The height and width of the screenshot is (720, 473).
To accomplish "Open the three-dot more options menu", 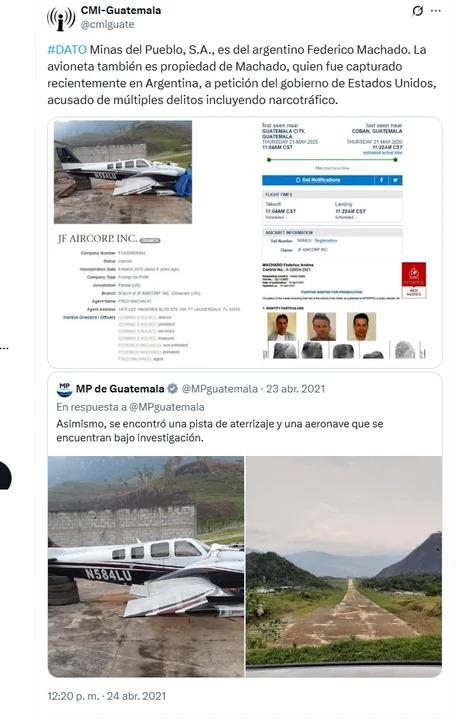I will [436, 11].
